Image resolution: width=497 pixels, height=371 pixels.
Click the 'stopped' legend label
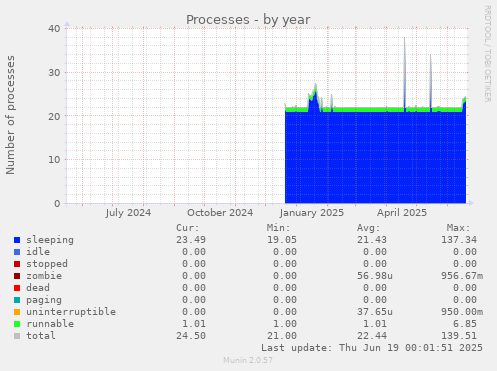tap(47, 264)
